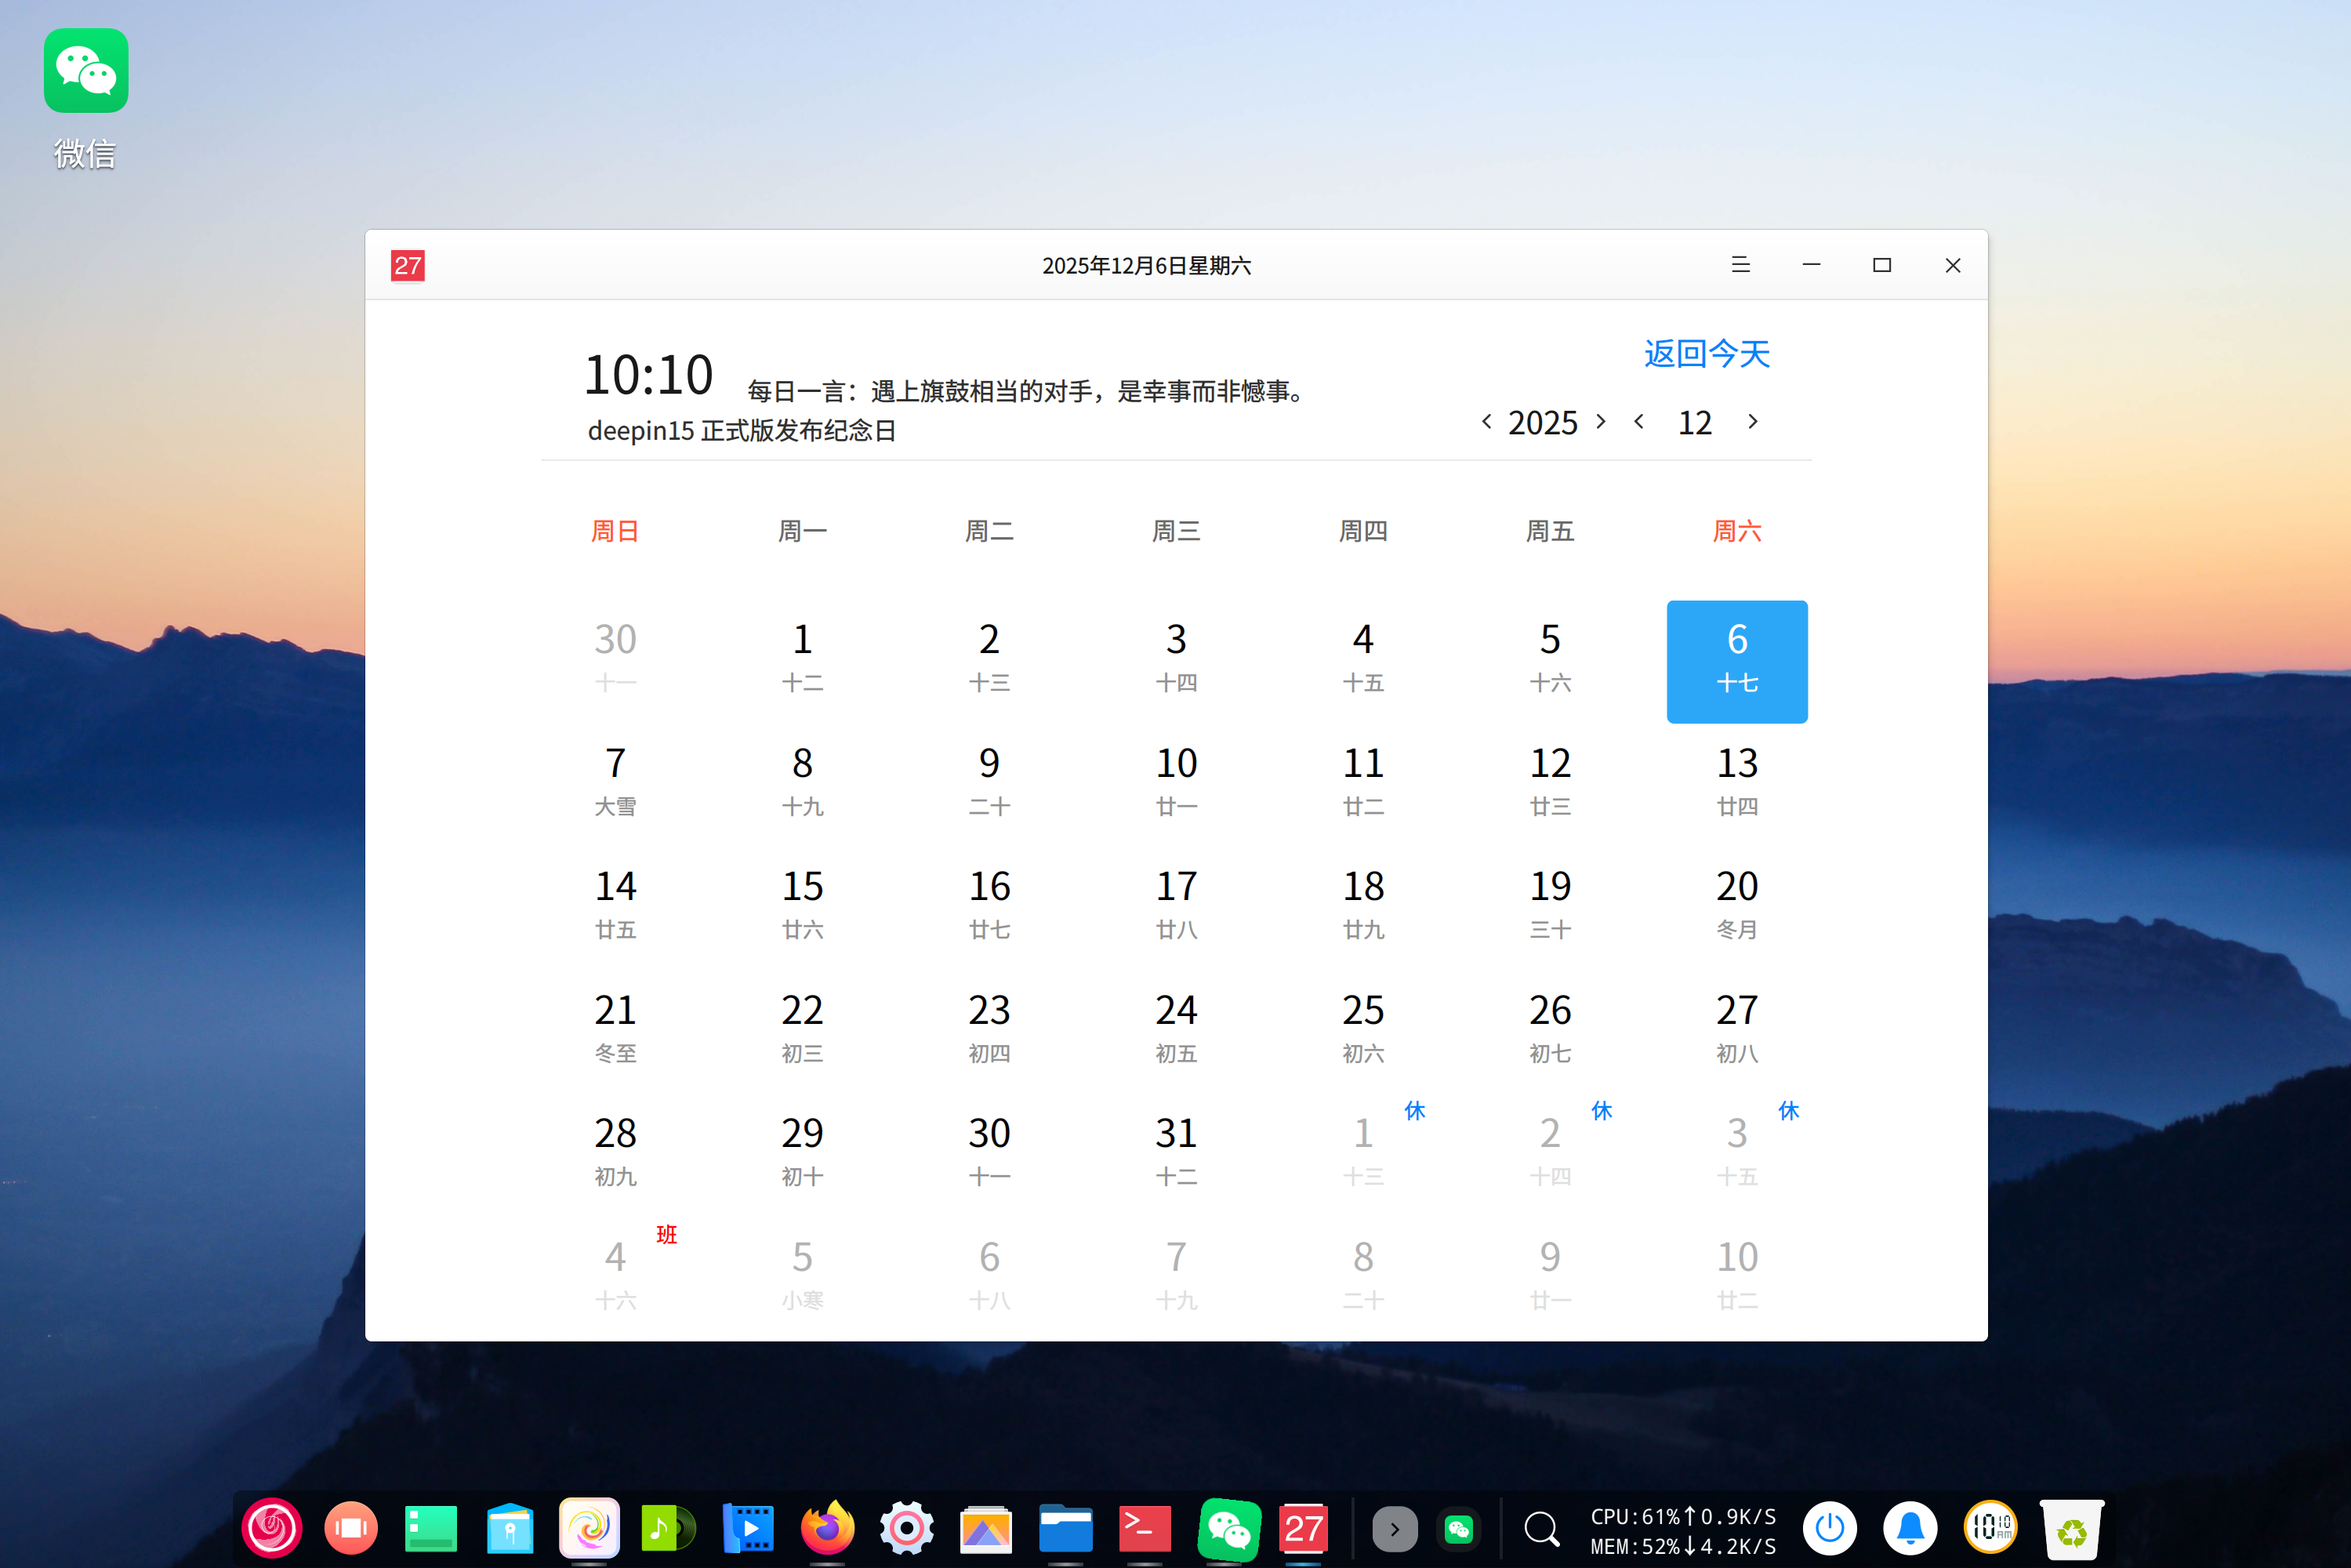This screenshot has height=1568, width=2351.
Task: Select December 15 廿六
Action: (x=802, y=904)
